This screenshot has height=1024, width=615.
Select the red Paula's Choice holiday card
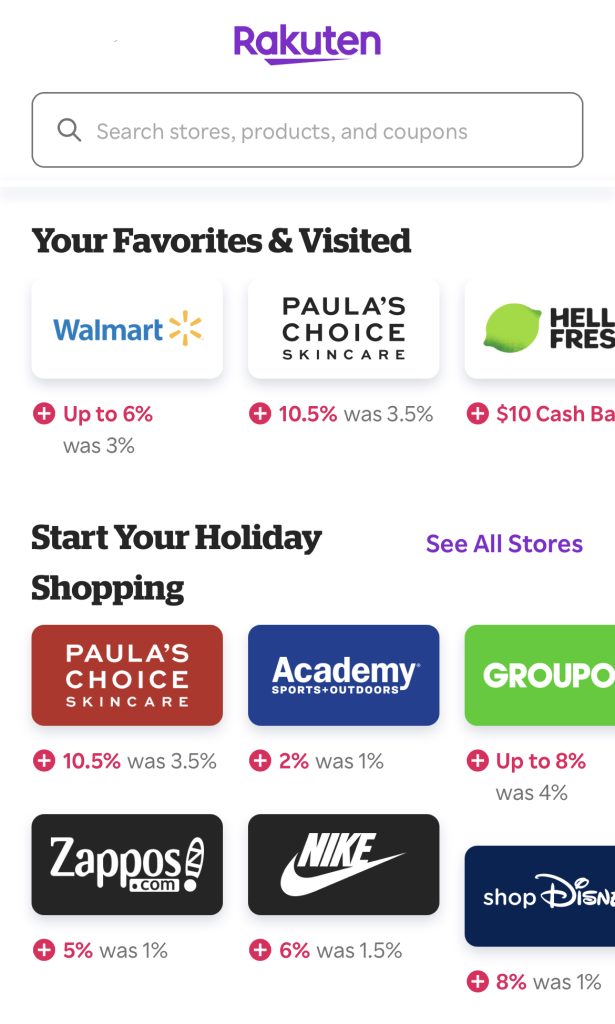(127, 675)
